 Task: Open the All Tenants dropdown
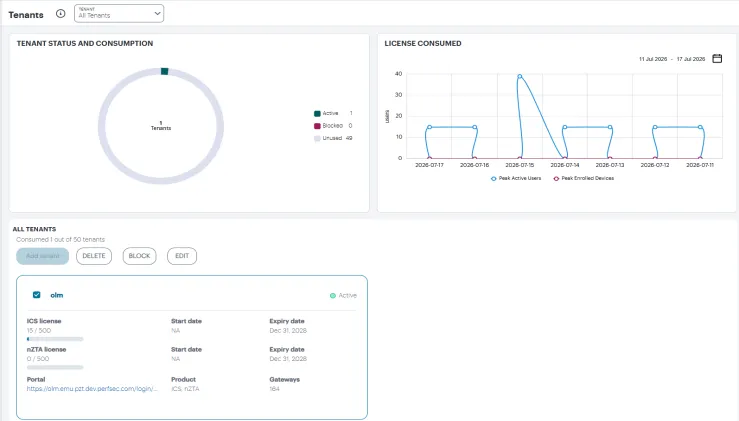tap(119, 14)
